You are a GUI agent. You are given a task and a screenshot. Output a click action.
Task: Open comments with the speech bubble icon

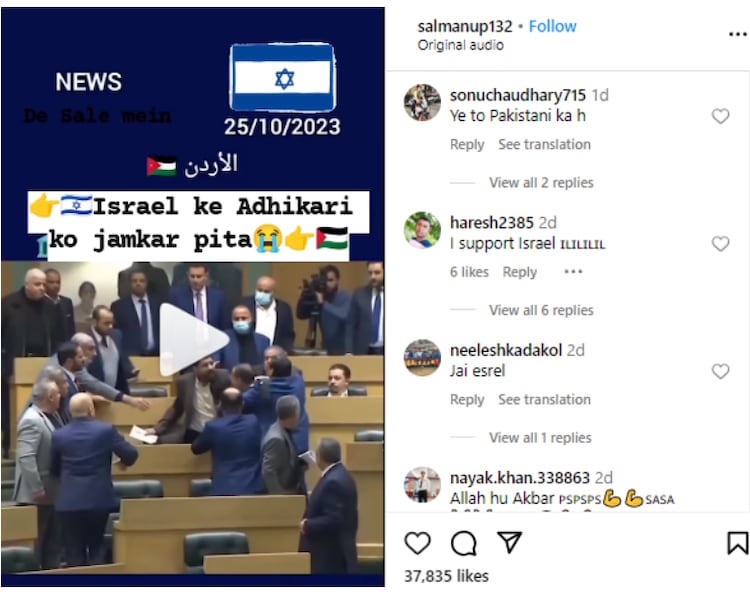463,543
